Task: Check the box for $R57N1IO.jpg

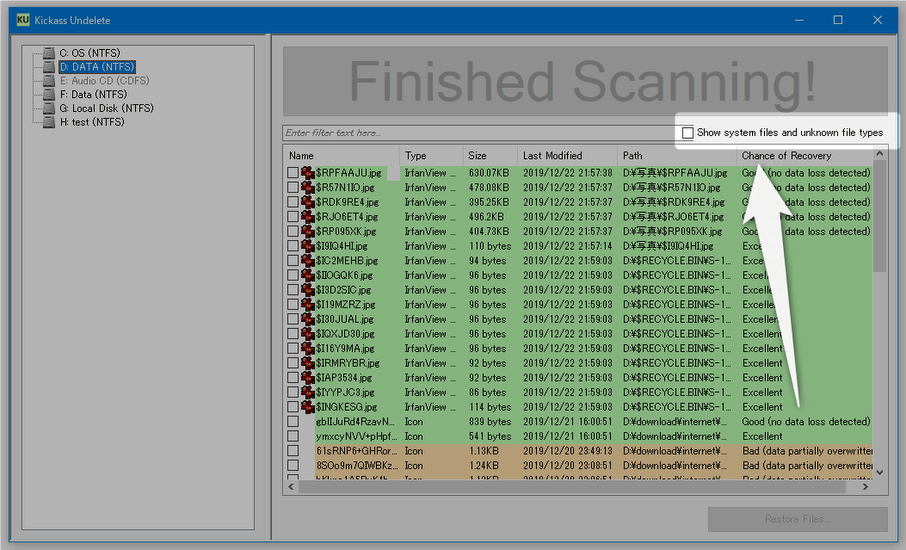Action: (x=293, y=187)
